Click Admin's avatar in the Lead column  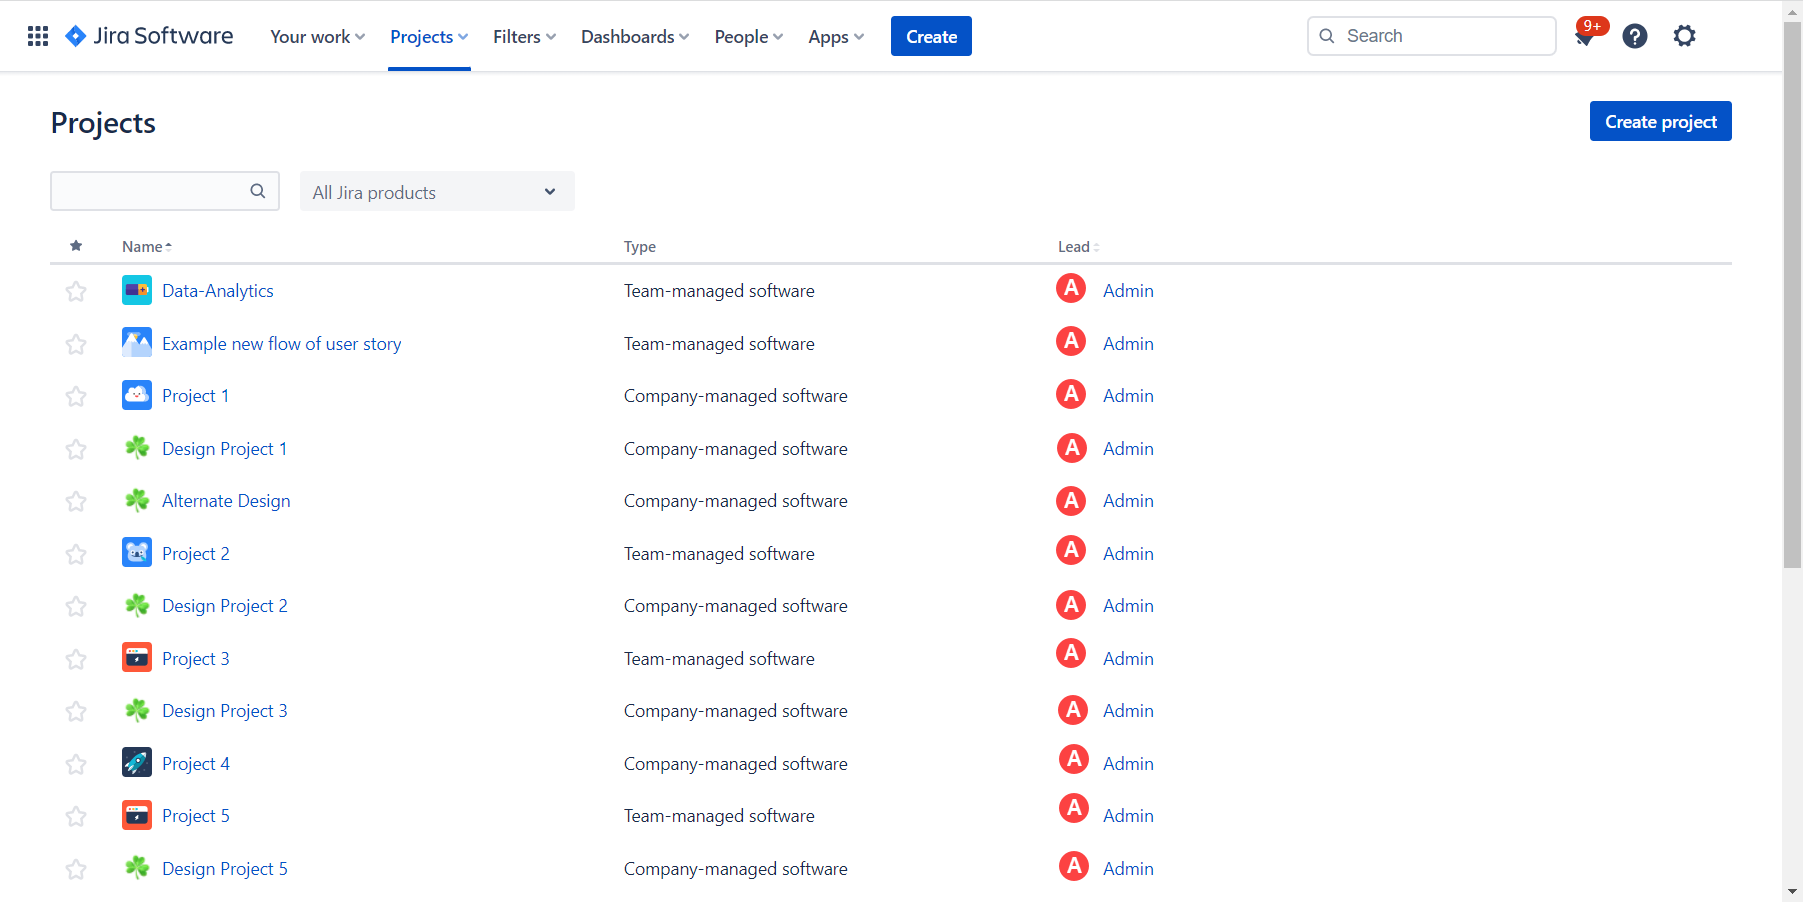point(1070,288)
